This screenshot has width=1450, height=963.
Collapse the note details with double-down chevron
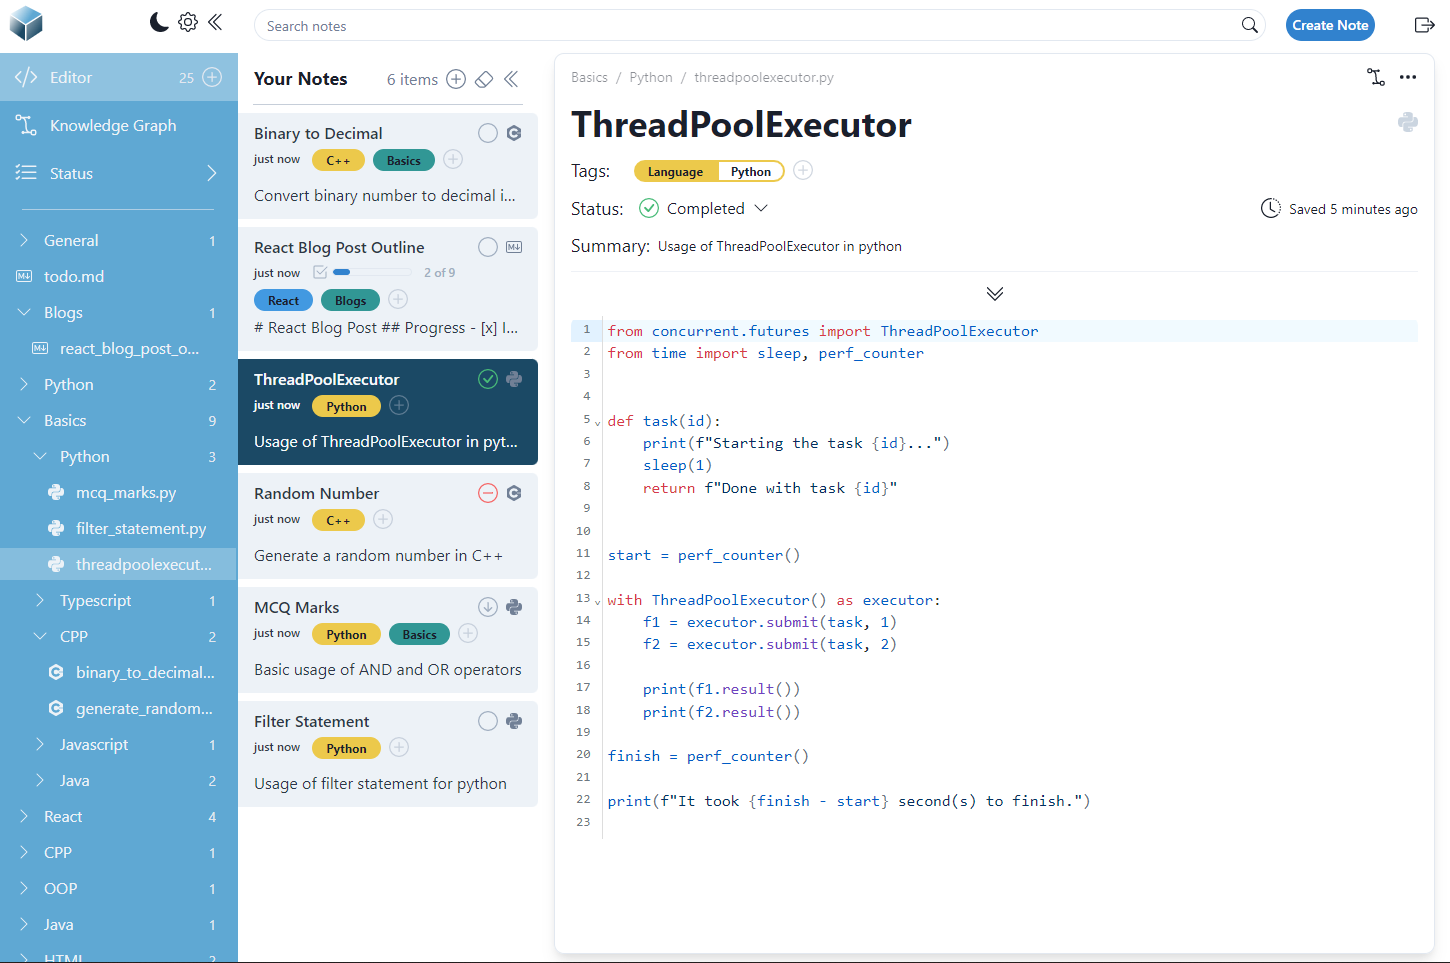(x=994, y=294)
